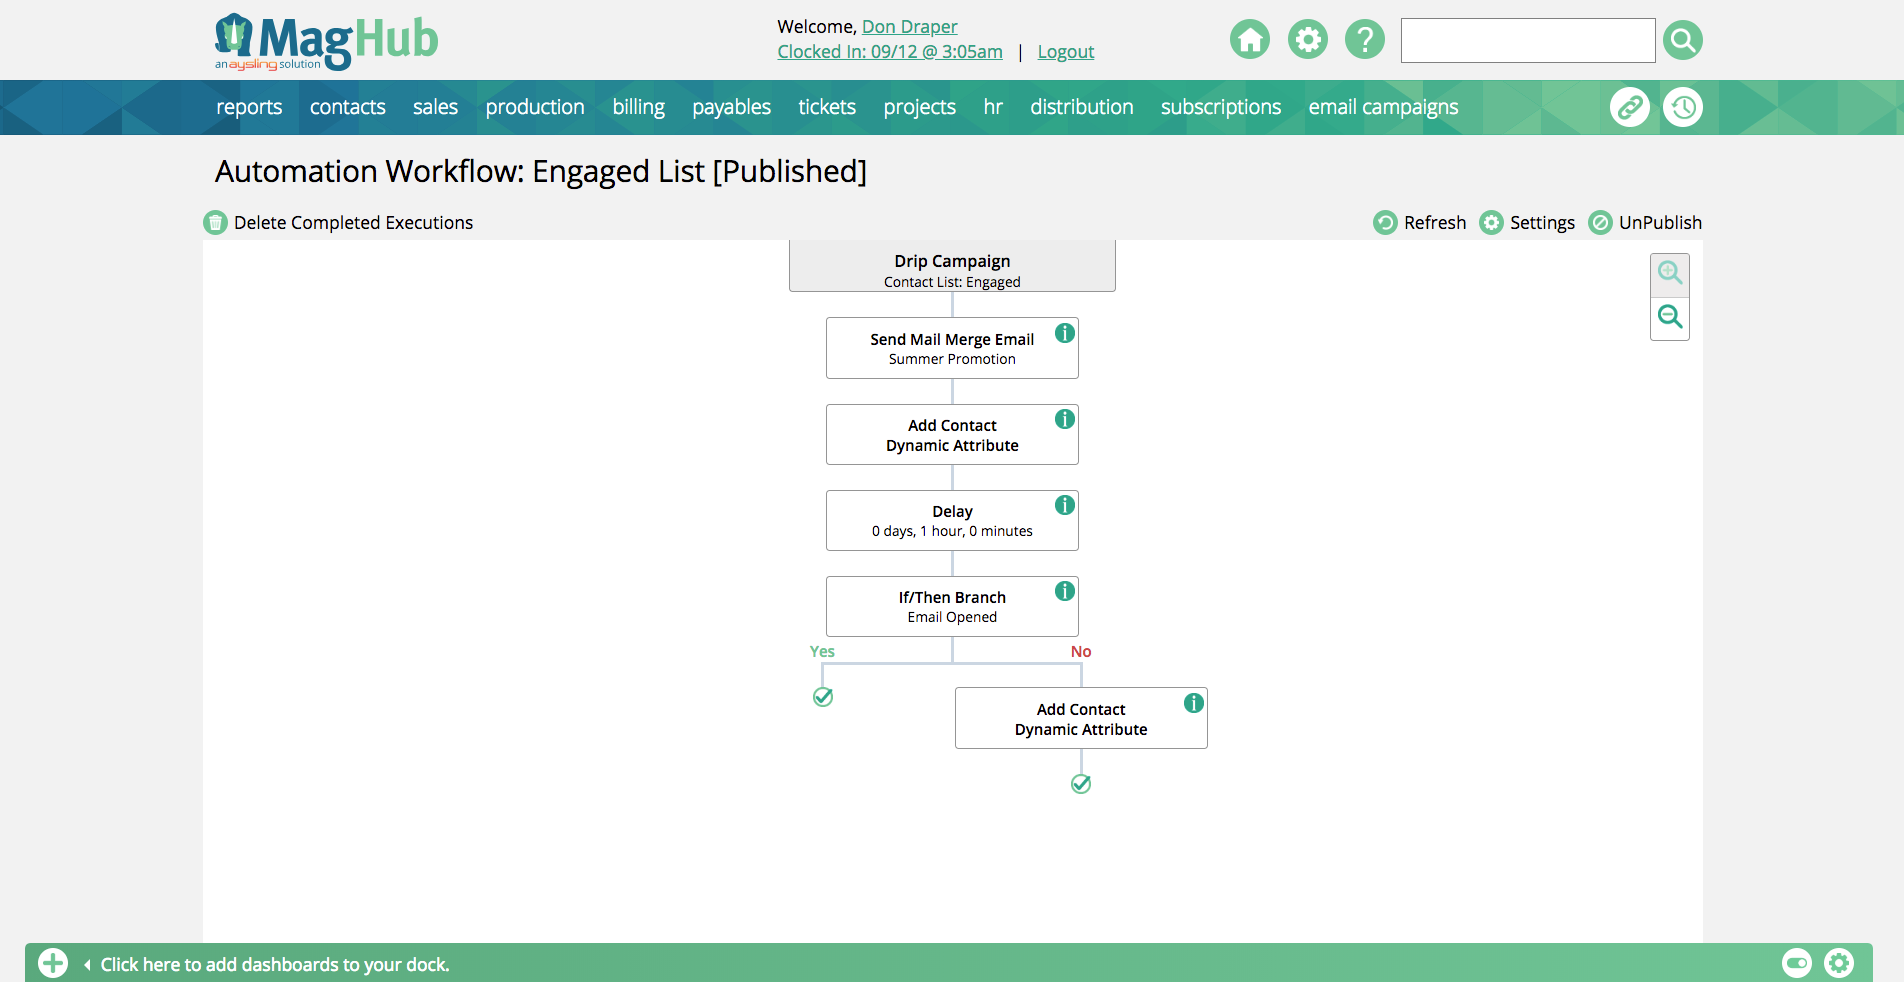Go to the home dashboard icon
This screenshot has width=1904, height=982.
1249,40
